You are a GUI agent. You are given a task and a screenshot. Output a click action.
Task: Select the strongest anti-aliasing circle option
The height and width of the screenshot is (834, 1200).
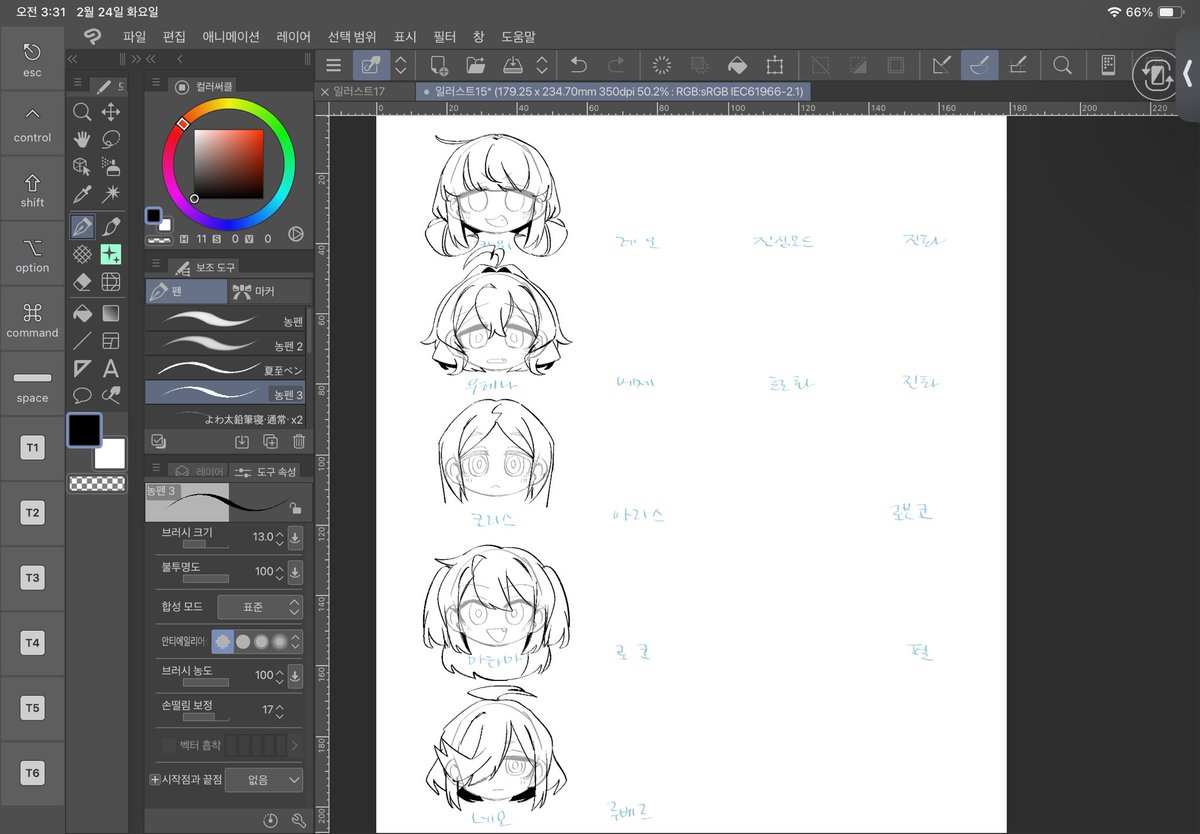coord(280,641)
